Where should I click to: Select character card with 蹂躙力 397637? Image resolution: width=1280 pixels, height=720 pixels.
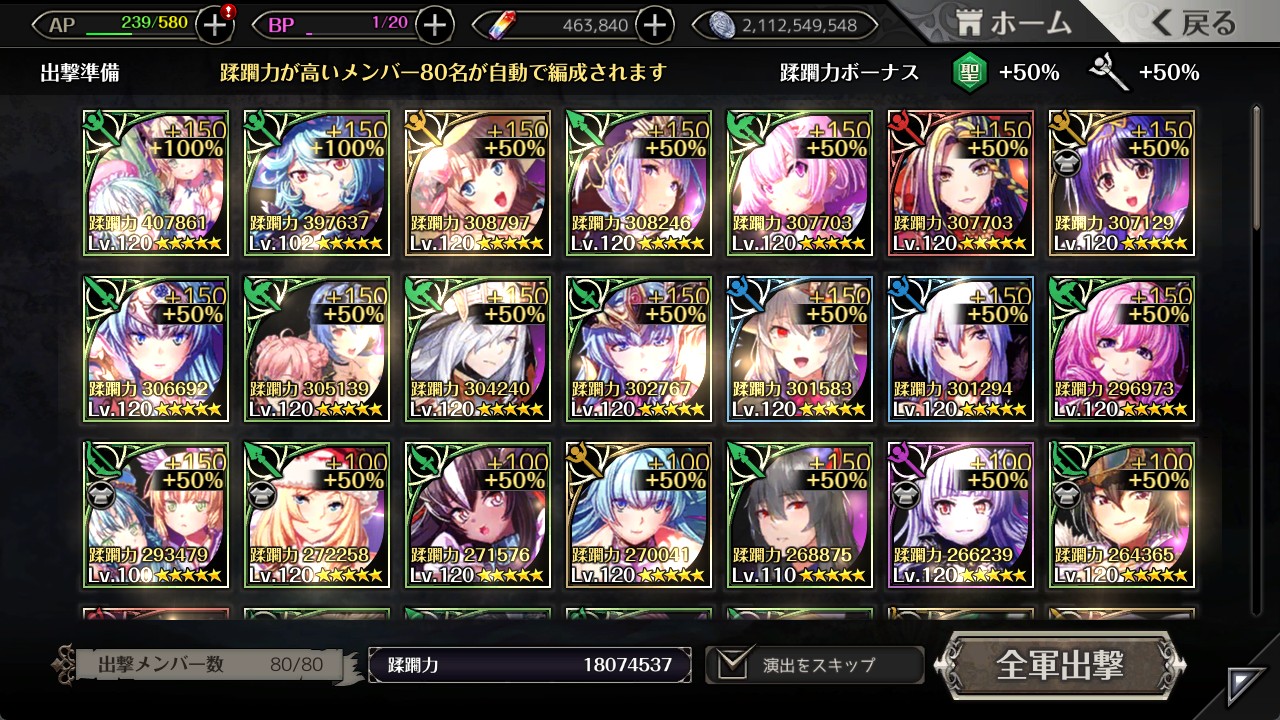(x=317, y=183)
